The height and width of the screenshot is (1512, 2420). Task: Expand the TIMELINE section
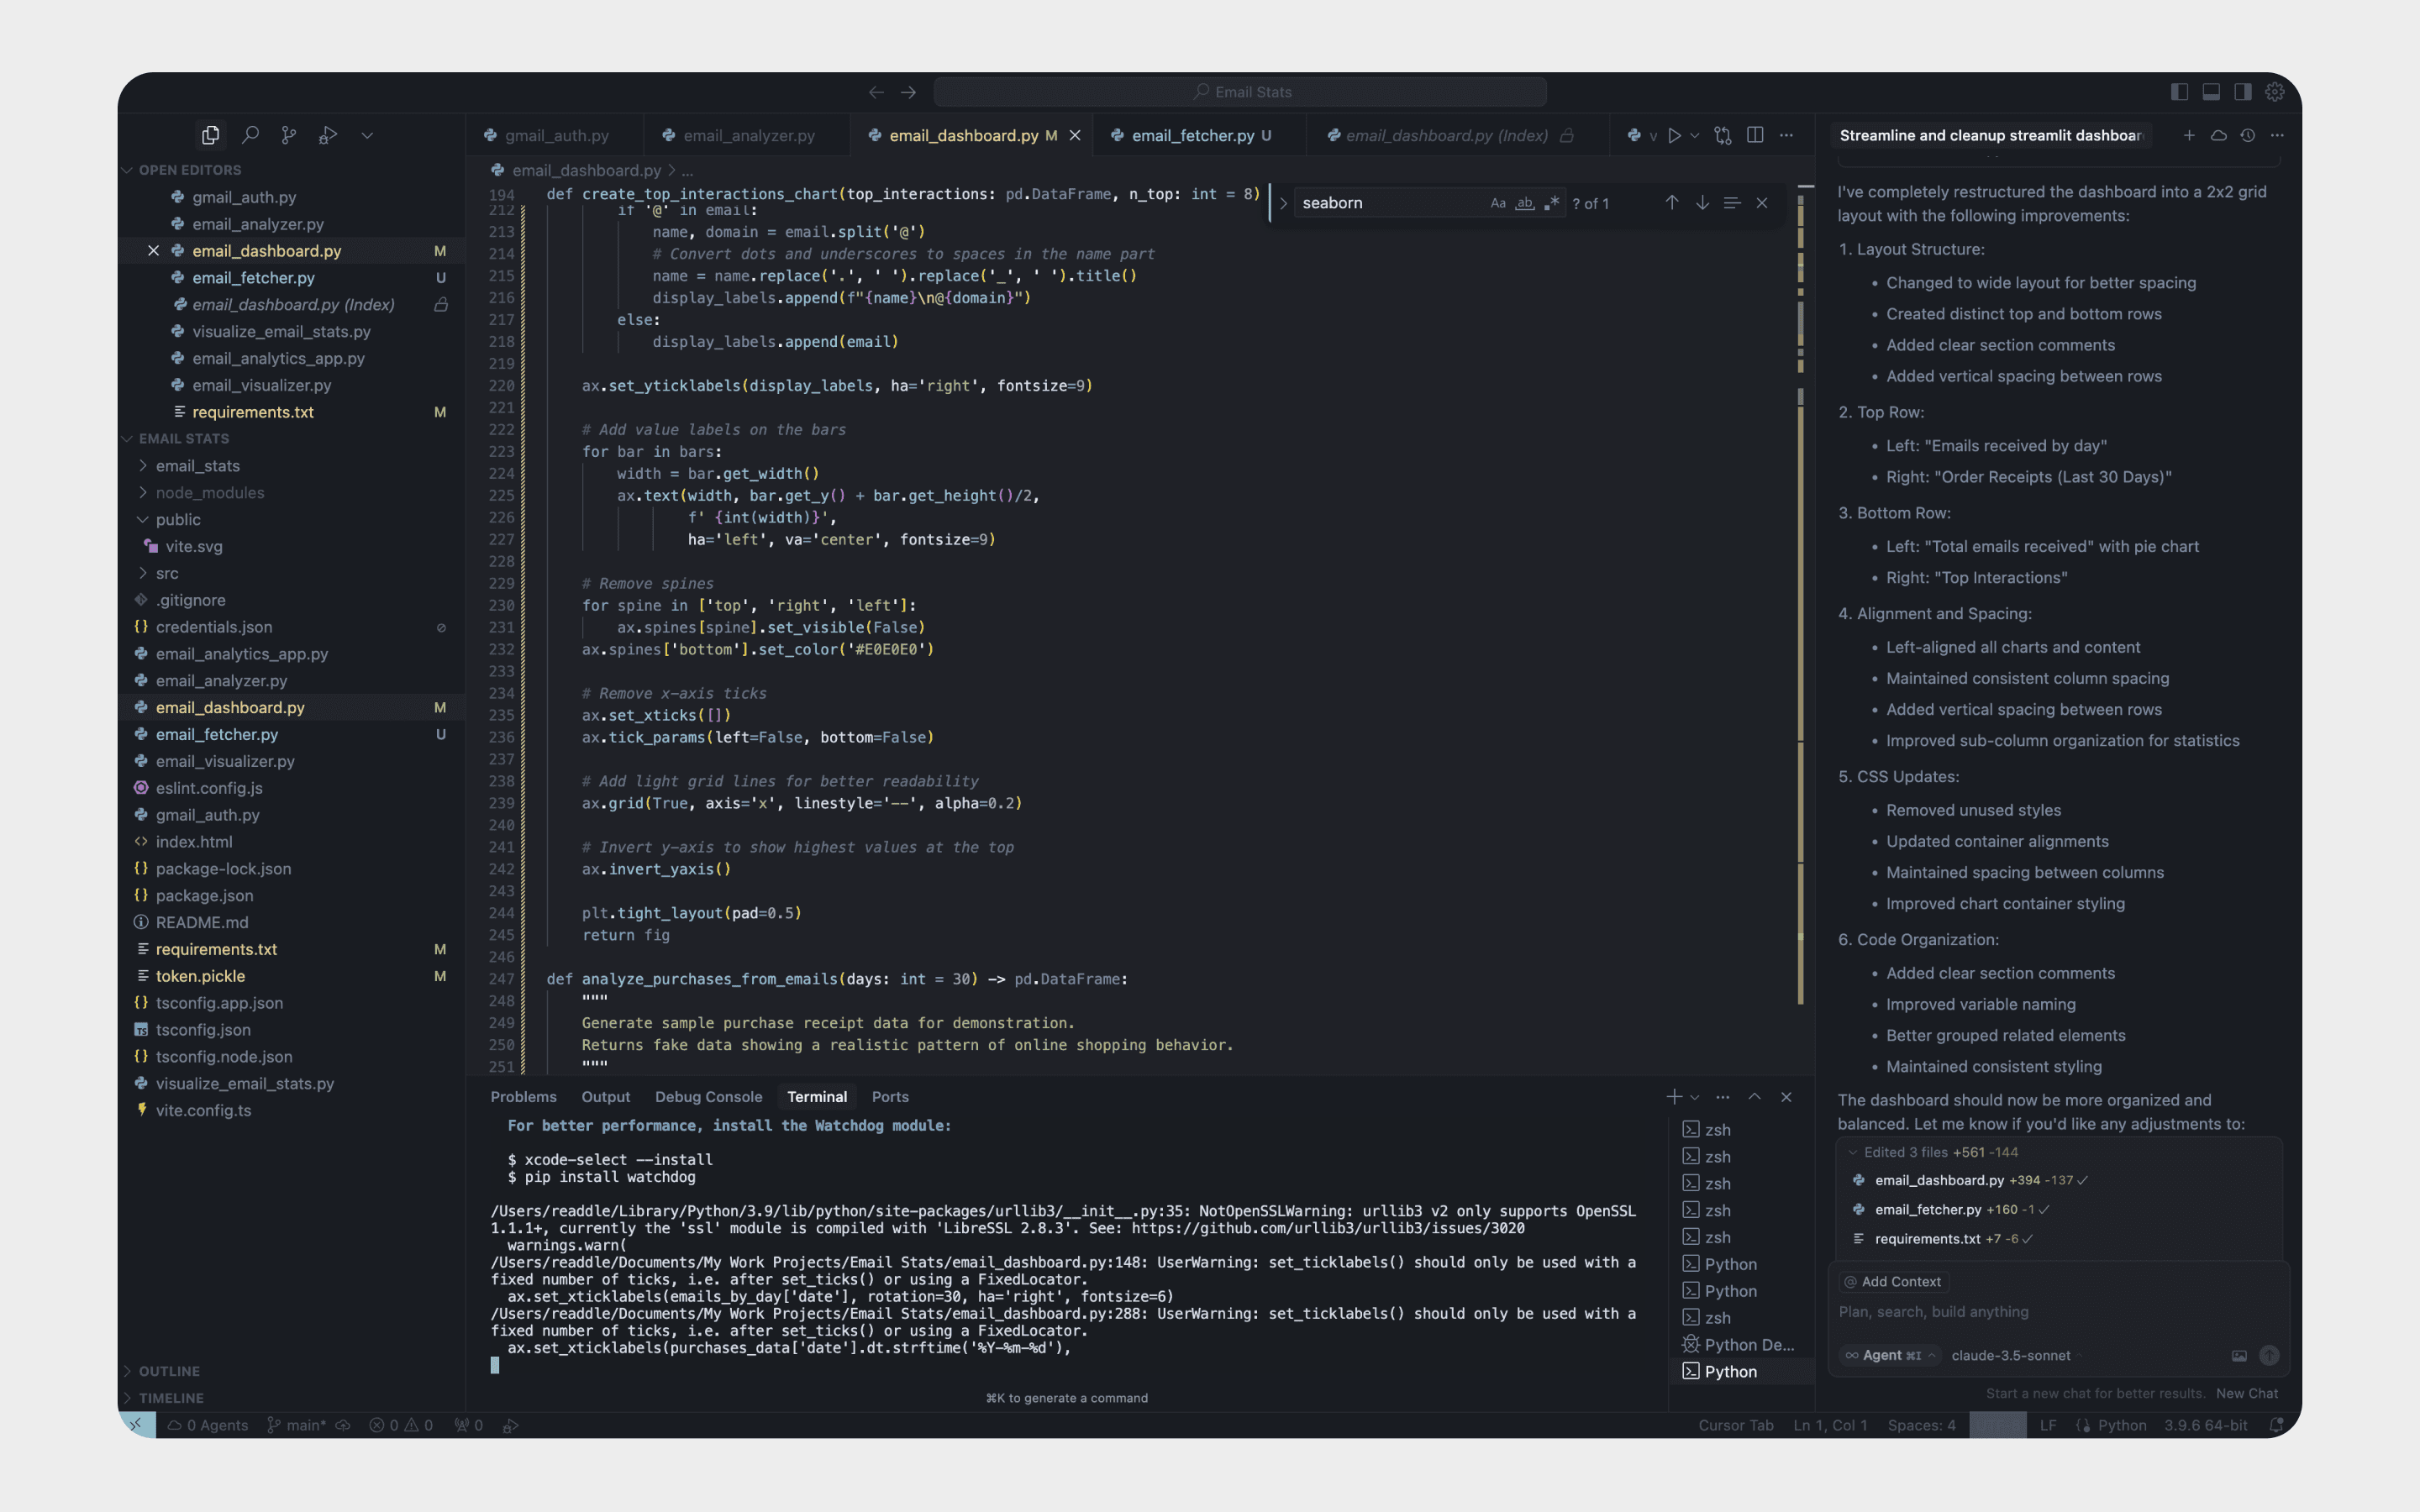(x=128, y=1398)
